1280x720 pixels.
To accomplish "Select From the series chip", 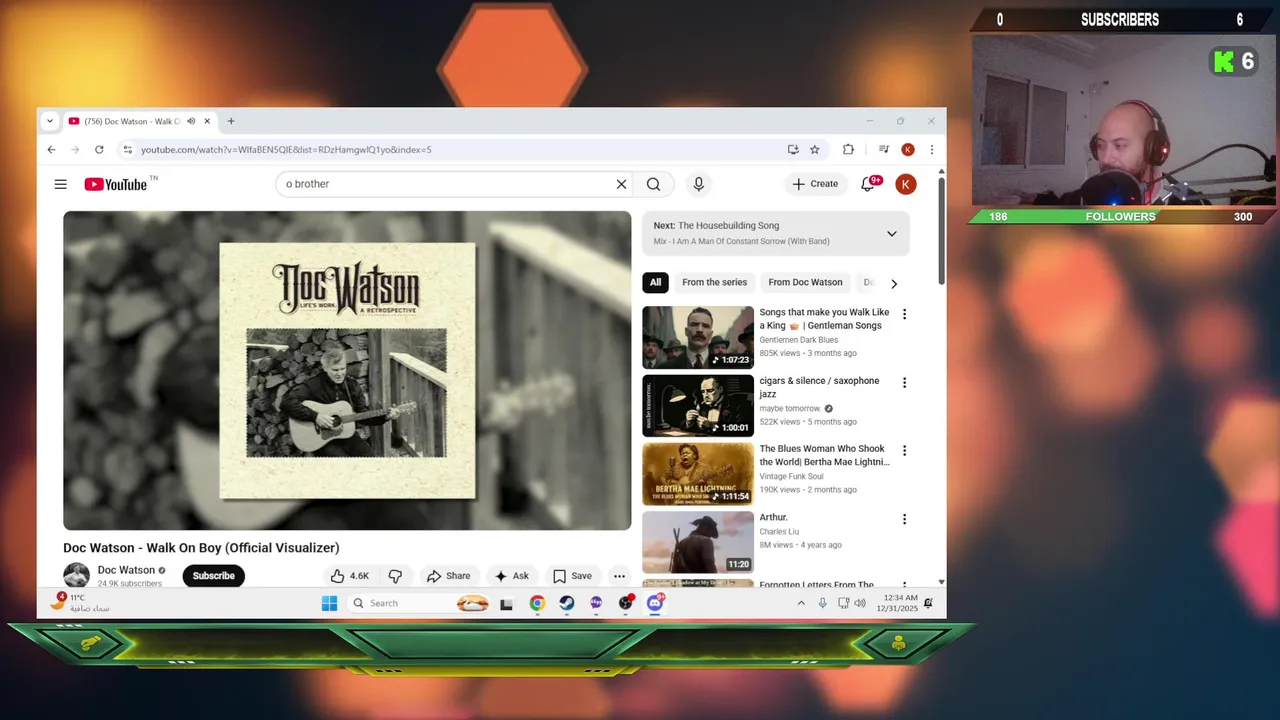I will (714, 283).
